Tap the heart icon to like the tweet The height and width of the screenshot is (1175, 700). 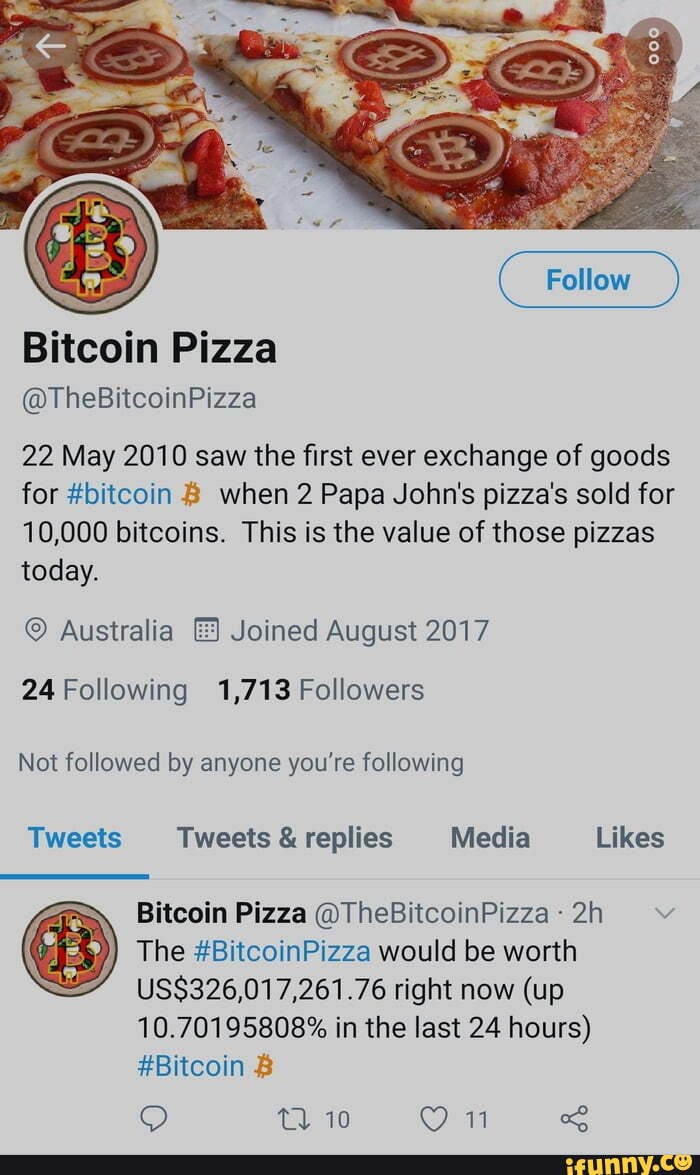pos(434,1120)
